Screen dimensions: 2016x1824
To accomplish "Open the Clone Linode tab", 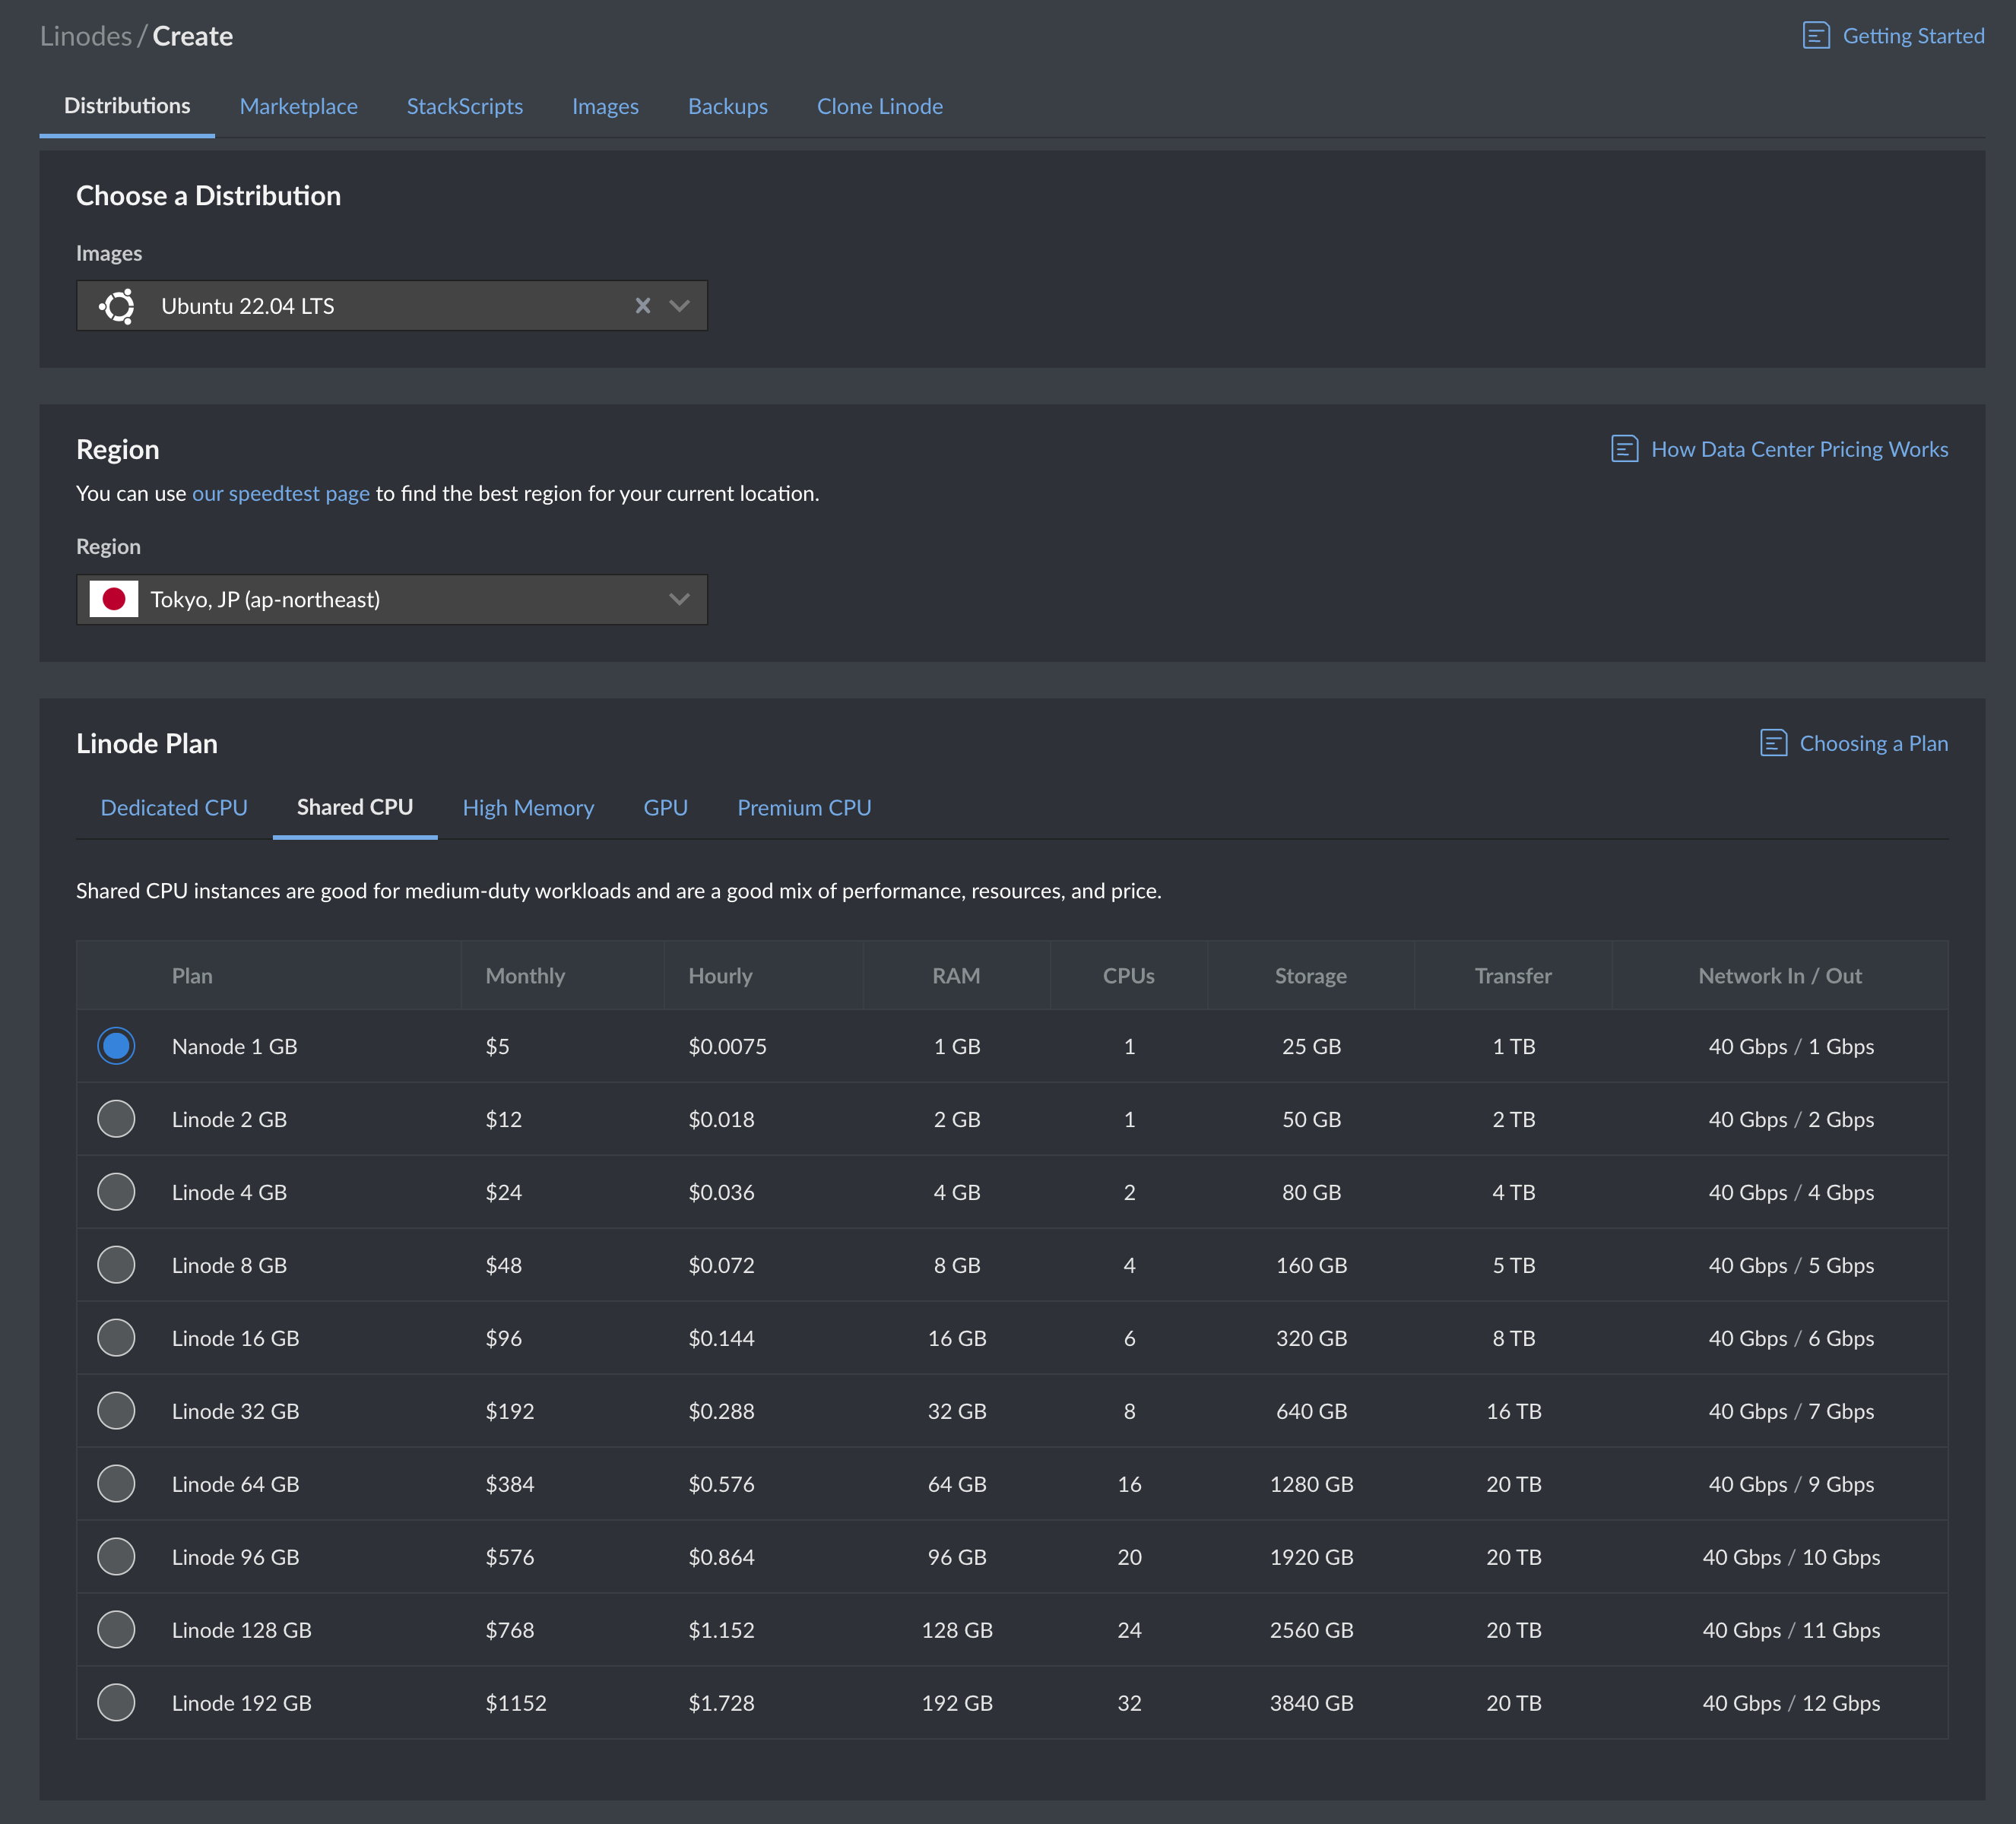I will pos(880,106).
